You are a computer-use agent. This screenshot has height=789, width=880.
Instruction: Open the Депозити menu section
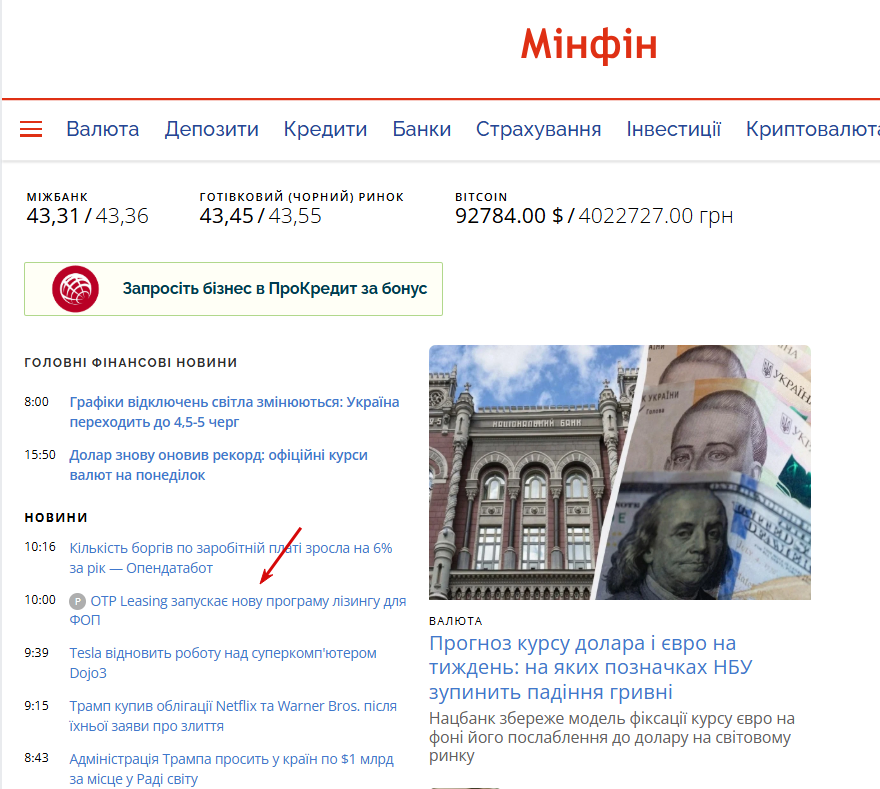click(x=212, y=129)
